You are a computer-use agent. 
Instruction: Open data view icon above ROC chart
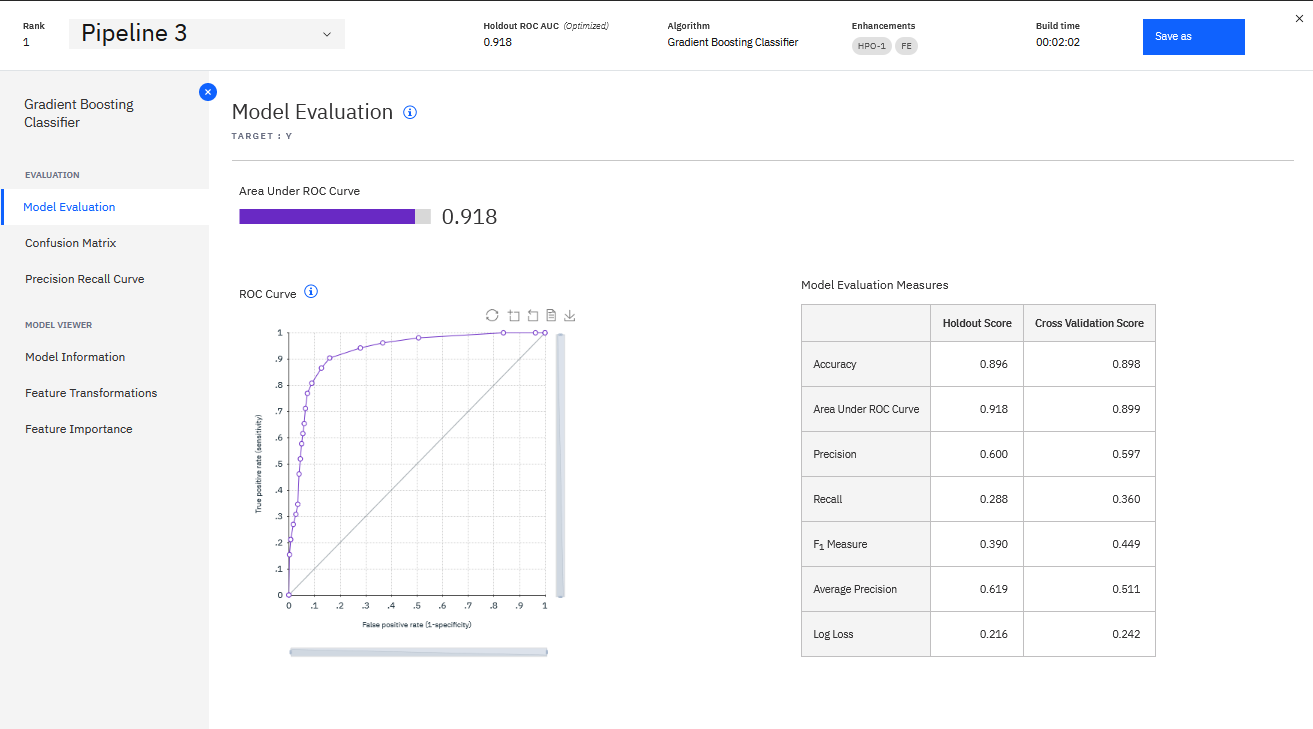(551, 315)
